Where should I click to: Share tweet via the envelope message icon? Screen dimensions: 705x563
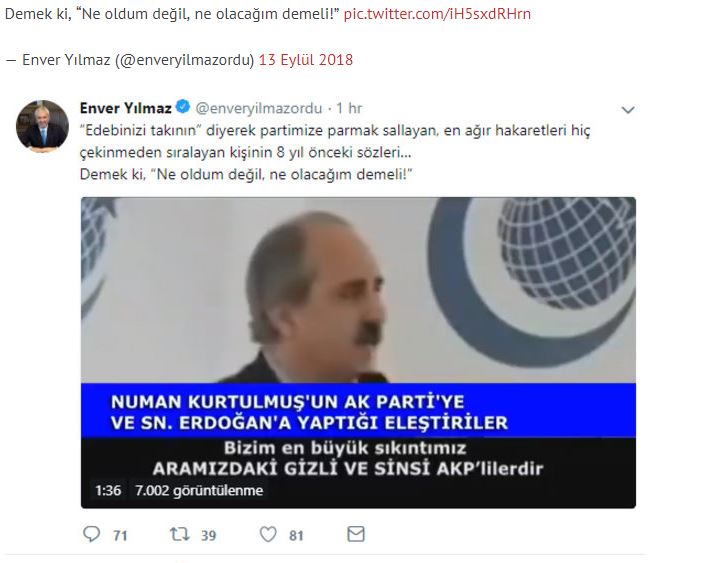point(356,534)
